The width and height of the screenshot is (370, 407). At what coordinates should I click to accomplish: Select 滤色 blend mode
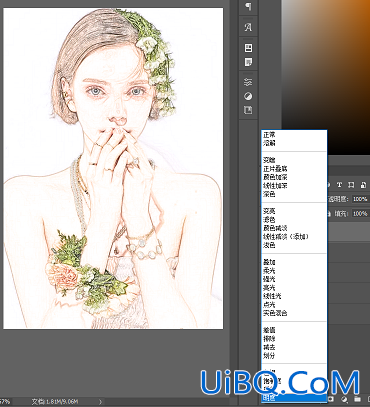click(x=269, y=220)
